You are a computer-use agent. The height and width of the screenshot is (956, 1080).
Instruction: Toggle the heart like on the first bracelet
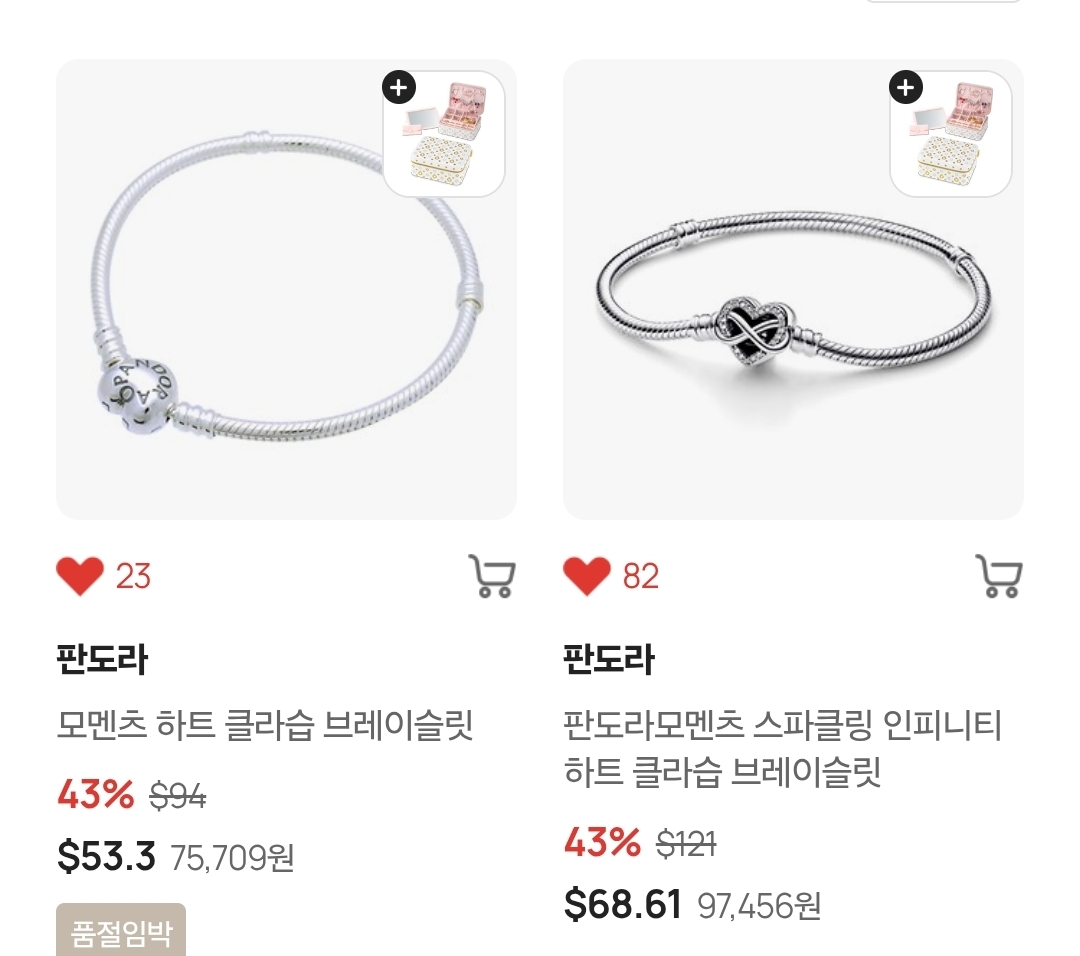click(x=80, y=576)
